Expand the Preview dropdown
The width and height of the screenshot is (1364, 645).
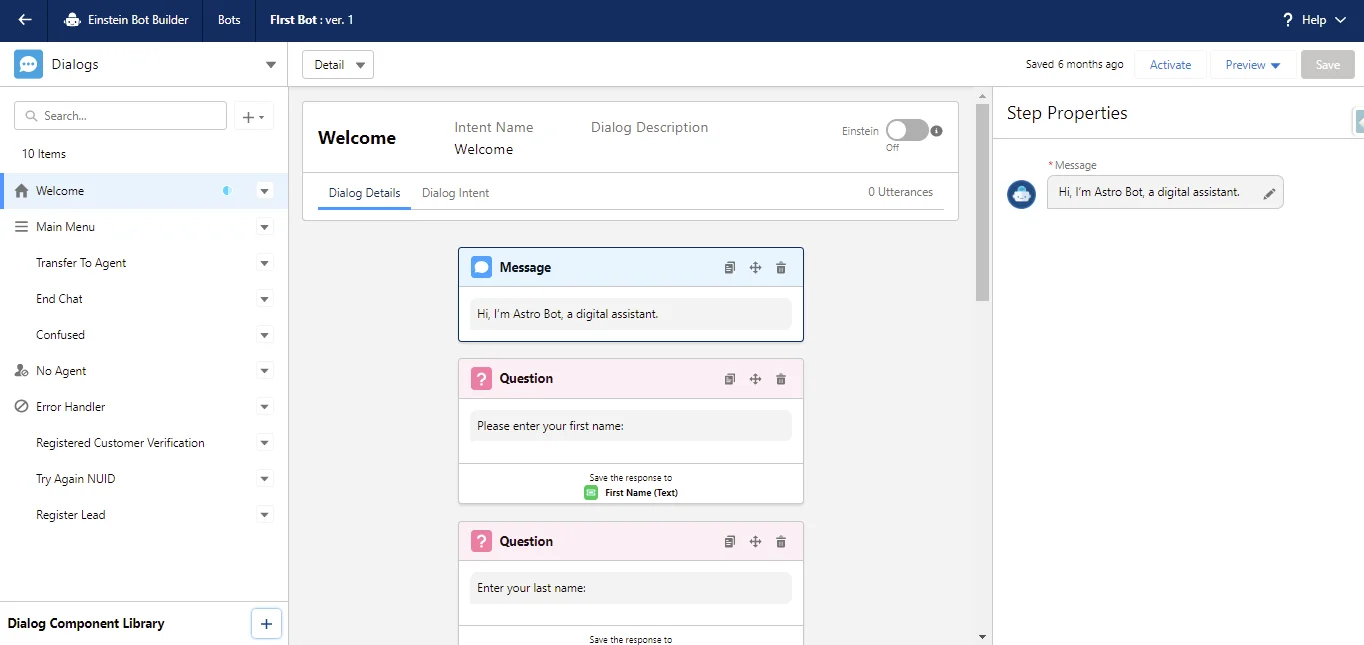(1251, 64)
